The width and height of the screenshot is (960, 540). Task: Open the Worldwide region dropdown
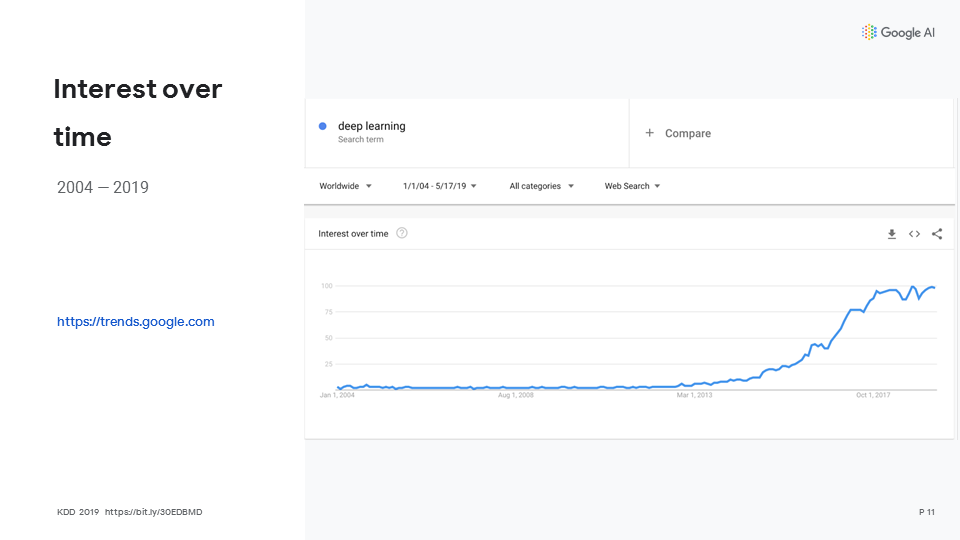coord(345,186)
